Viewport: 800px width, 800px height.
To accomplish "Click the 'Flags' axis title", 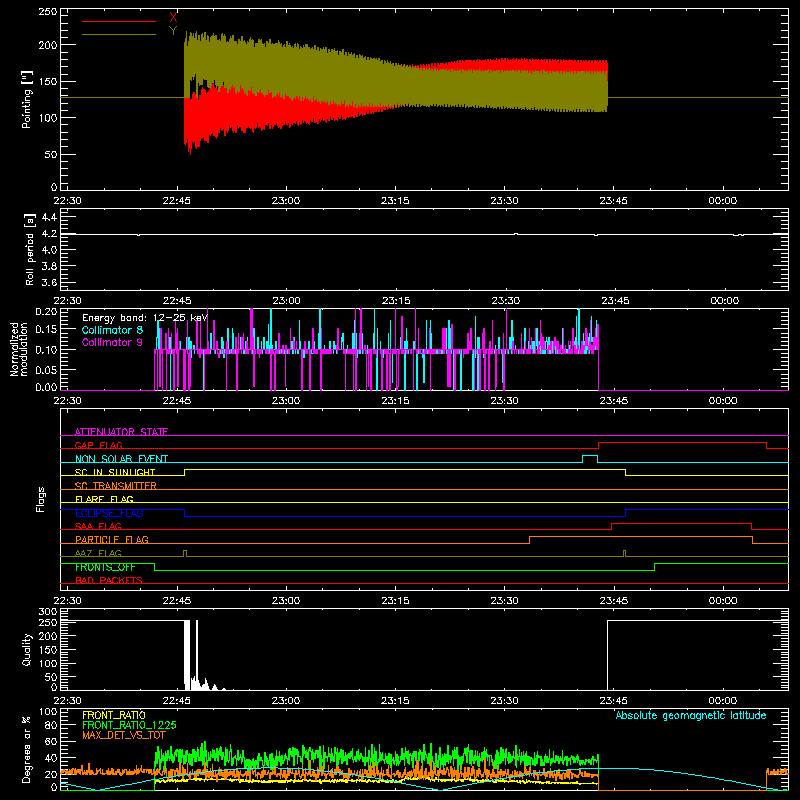I will (x=40, y=499).
